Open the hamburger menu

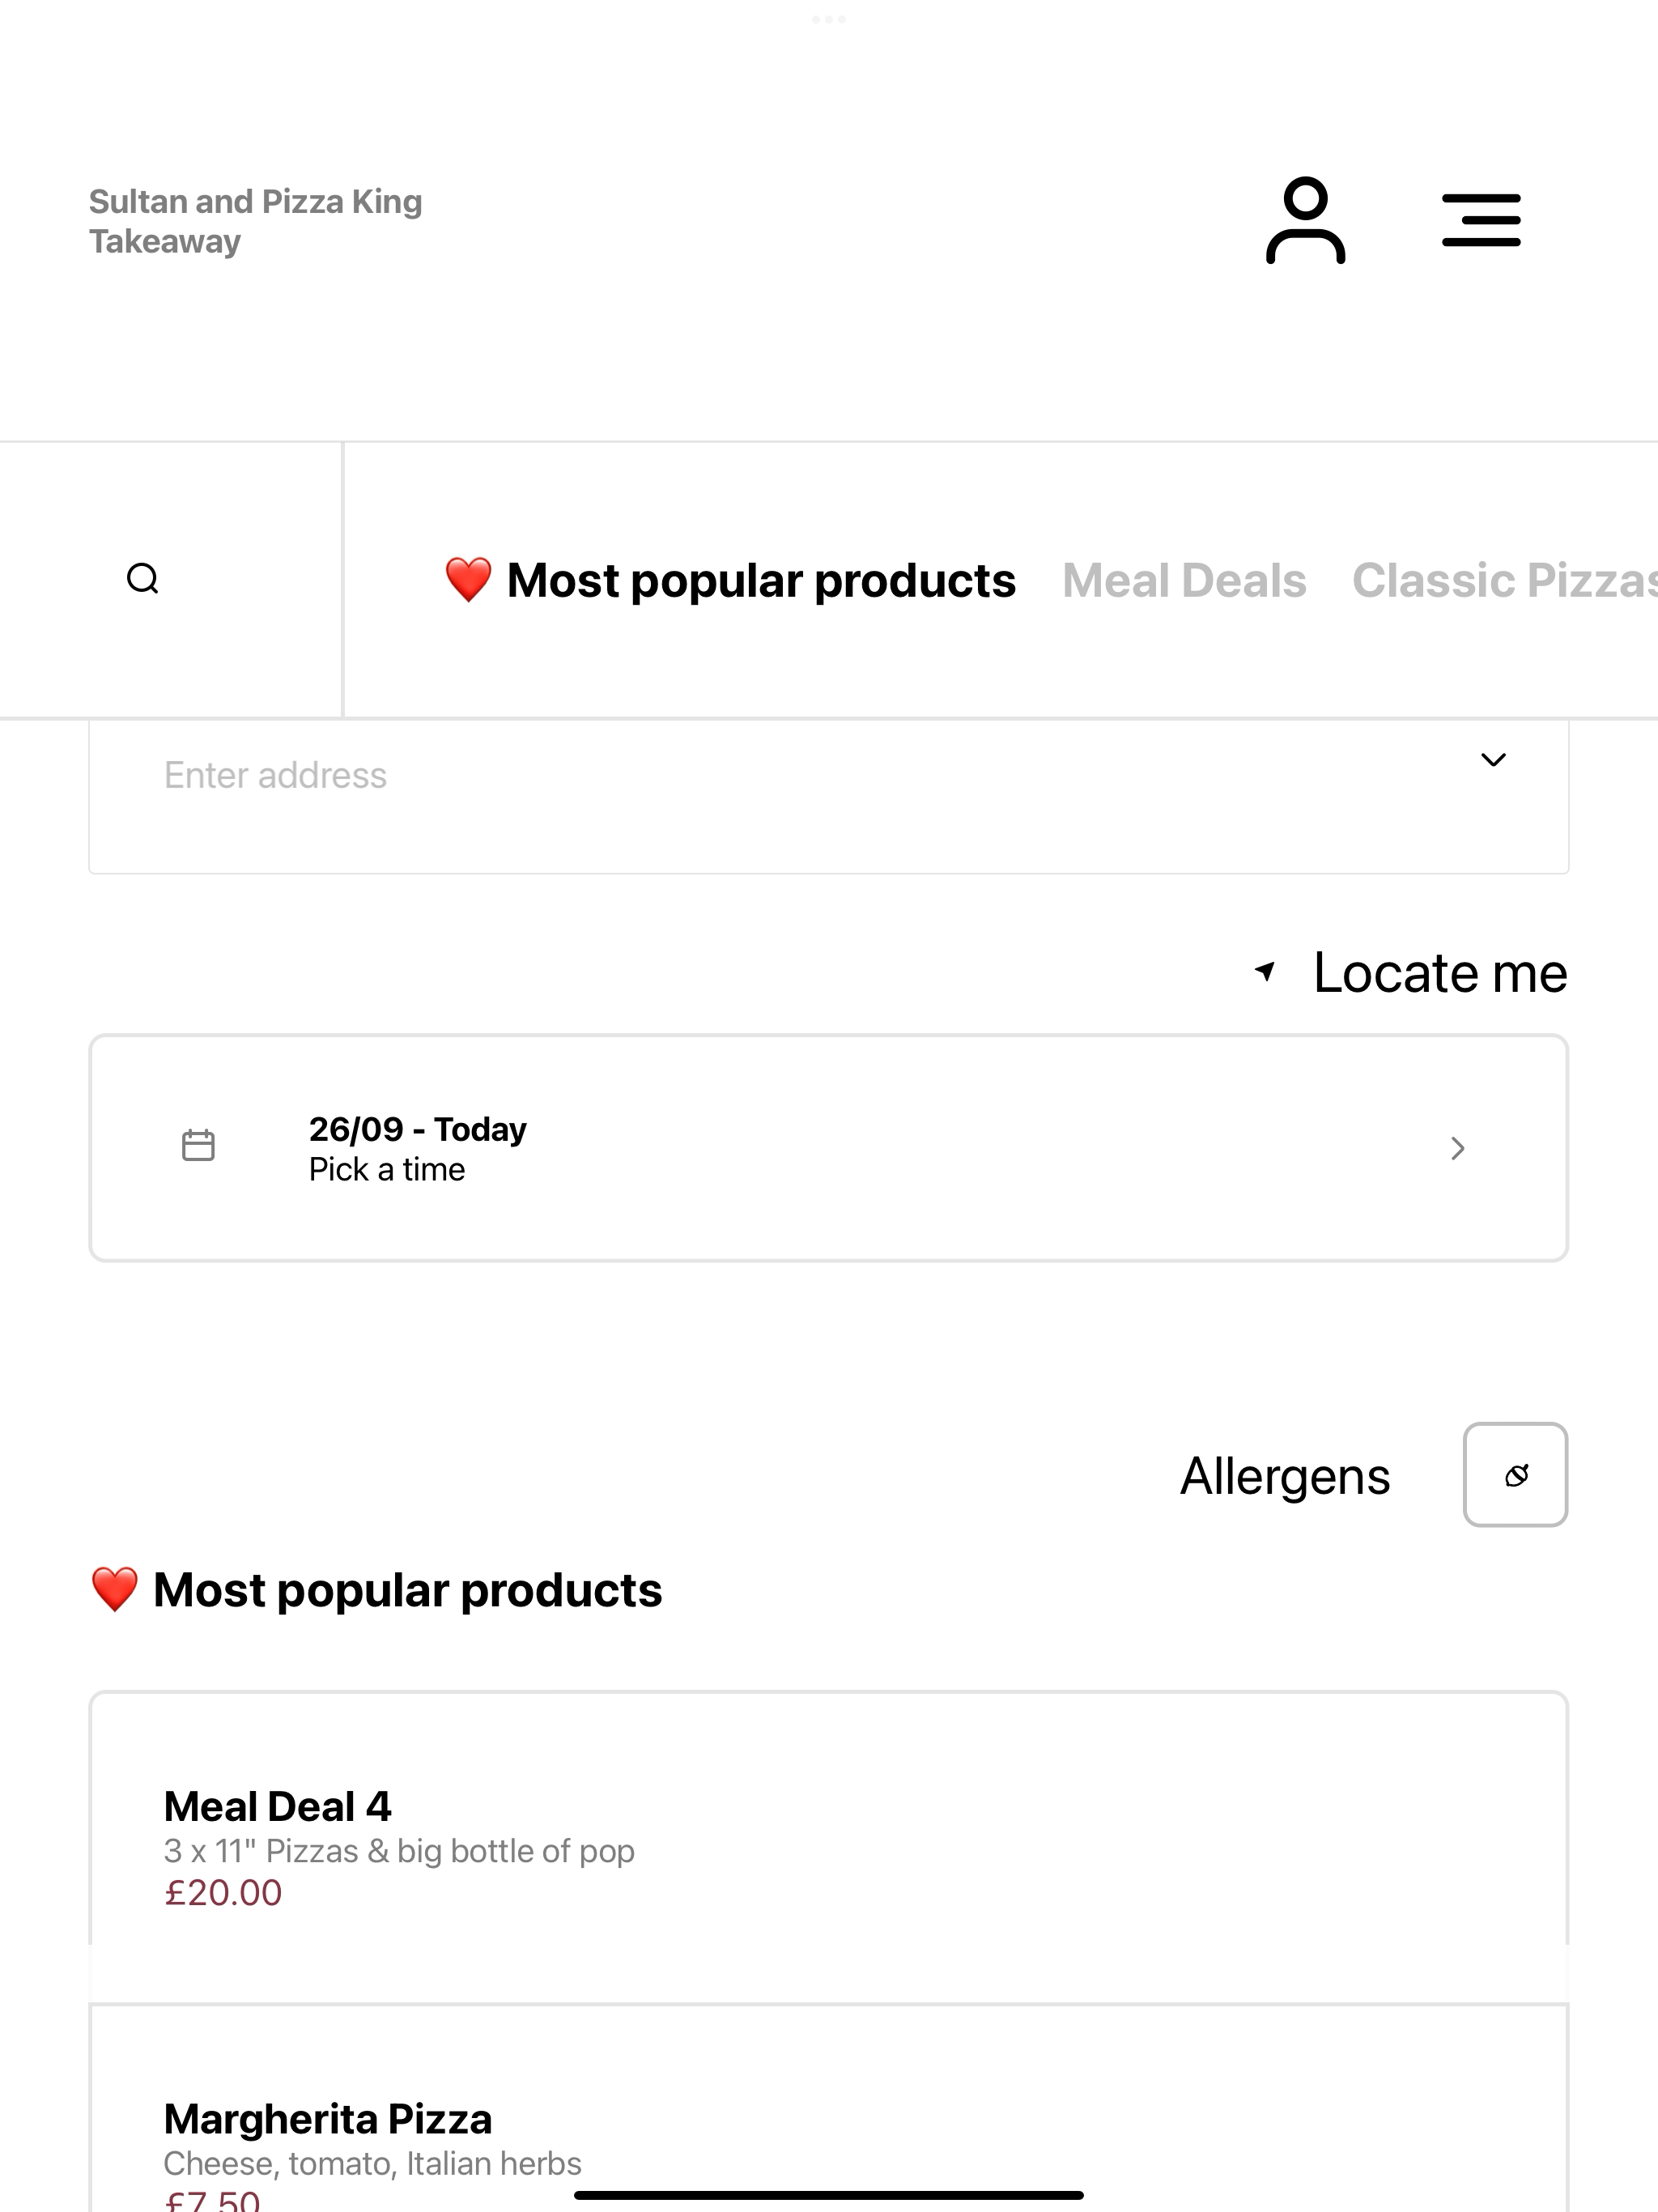click(1481, 220)
